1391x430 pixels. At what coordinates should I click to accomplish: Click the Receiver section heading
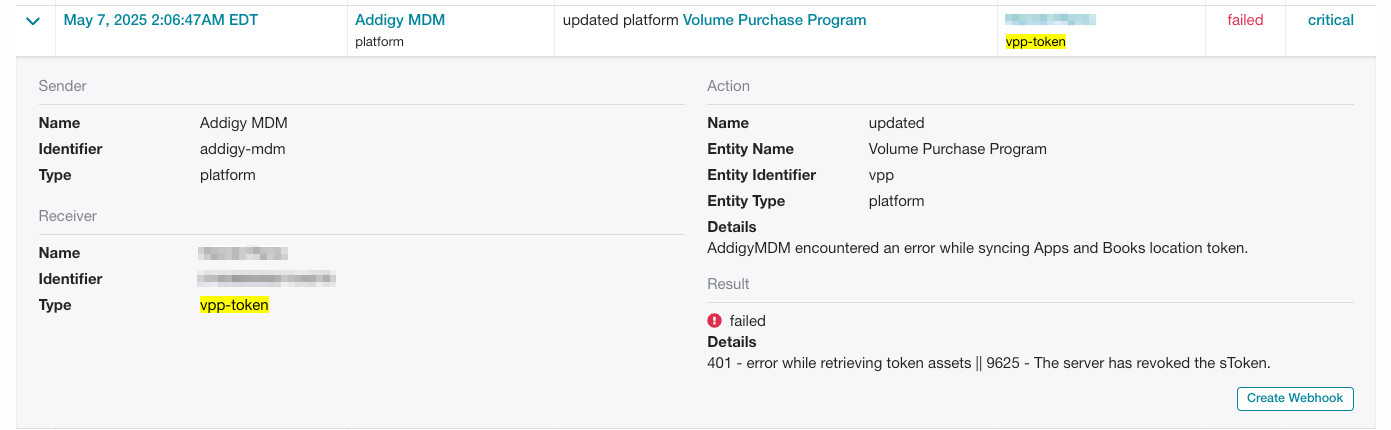pyautogui.click(x=68, y=216)
